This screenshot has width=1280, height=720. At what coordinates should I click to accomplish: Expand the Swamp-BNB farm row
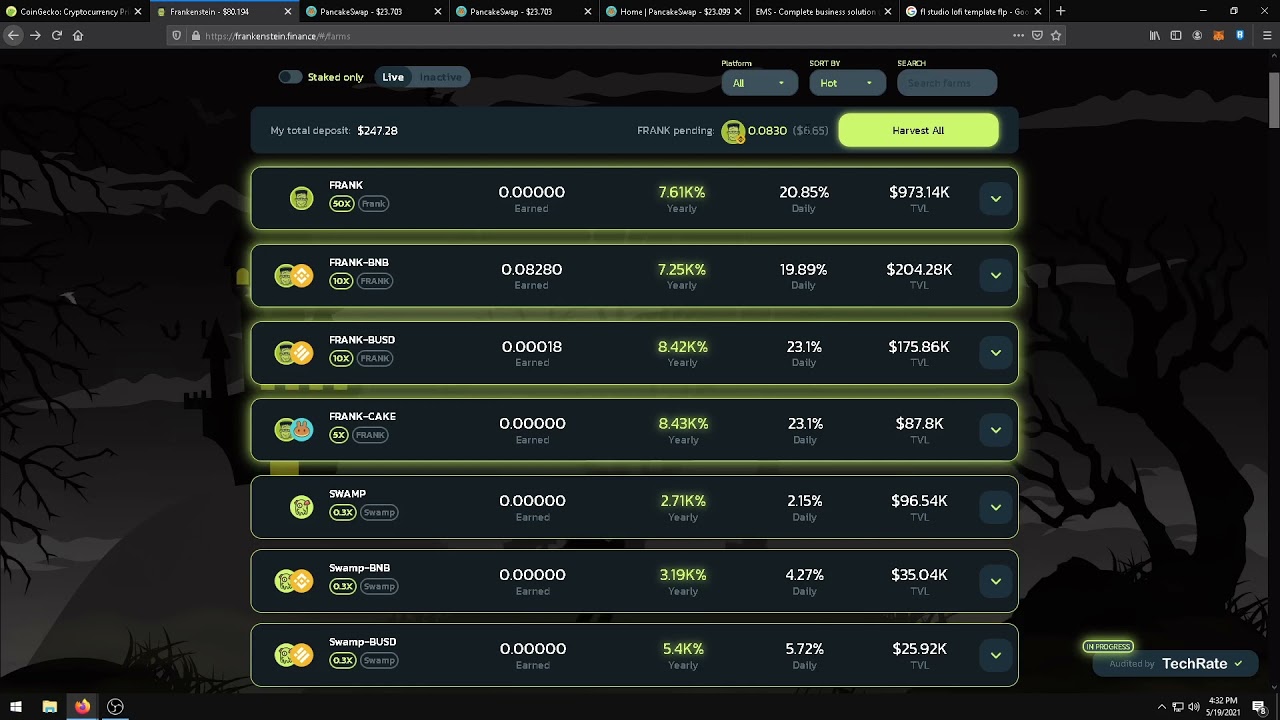coord(996,581)
